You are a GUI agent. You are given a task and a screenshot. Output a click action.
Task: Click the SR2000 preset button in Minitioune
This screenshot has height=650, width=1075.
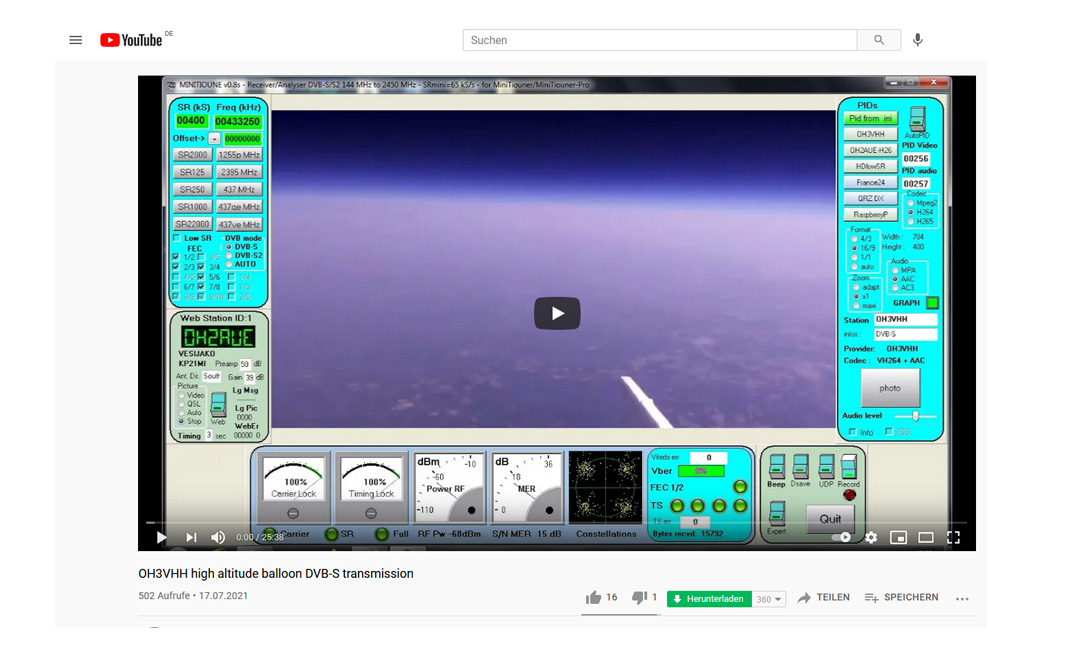click(x=192, y=155)
